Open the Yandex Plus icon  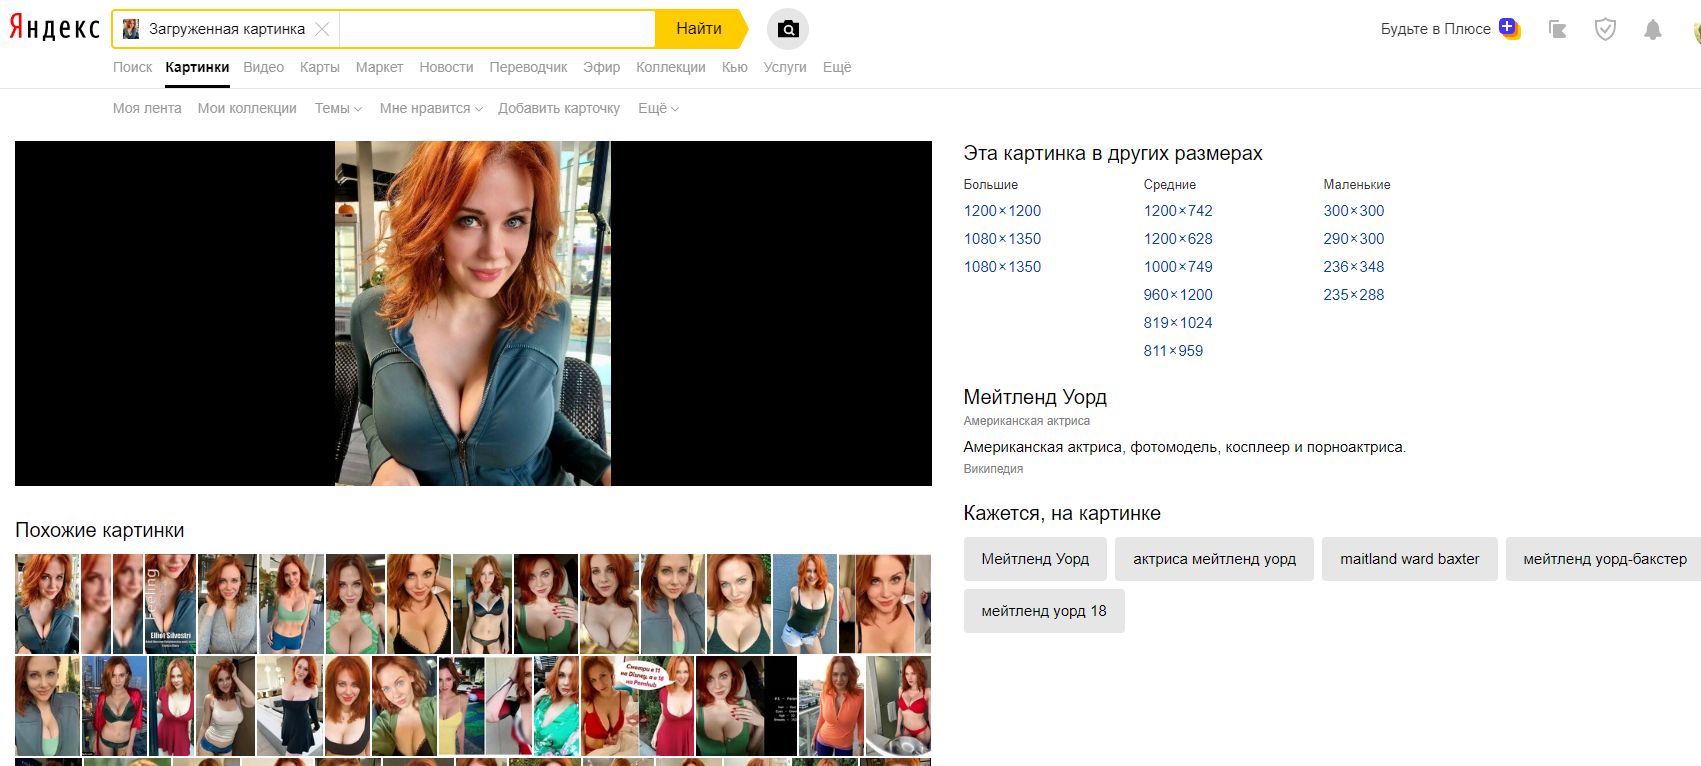[1509, 28]
